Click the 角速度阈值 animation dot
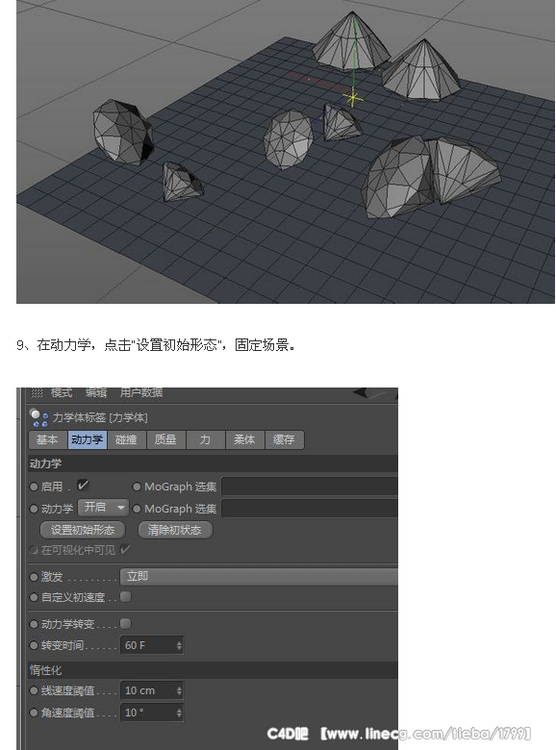 tap(33, 713)
